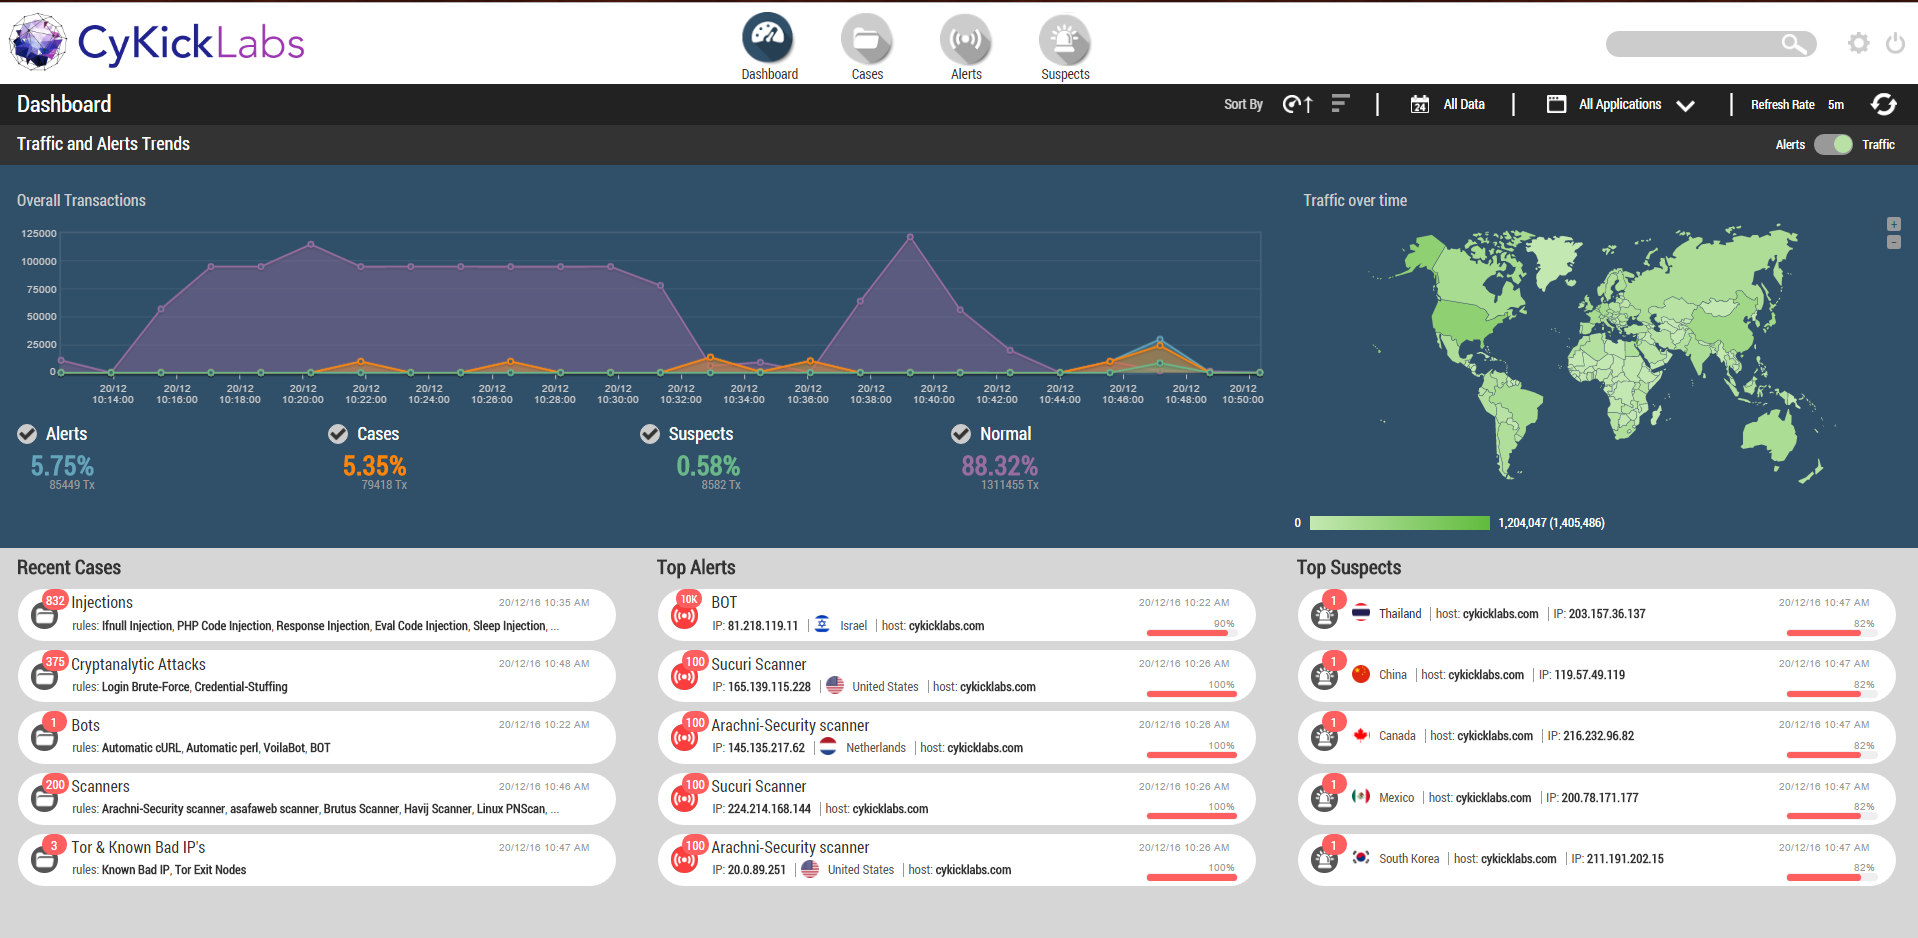Image resolution: width=1918 pixels, height=938 pixels.
Task: Sort by volume bars icon
Action: 1341,104
